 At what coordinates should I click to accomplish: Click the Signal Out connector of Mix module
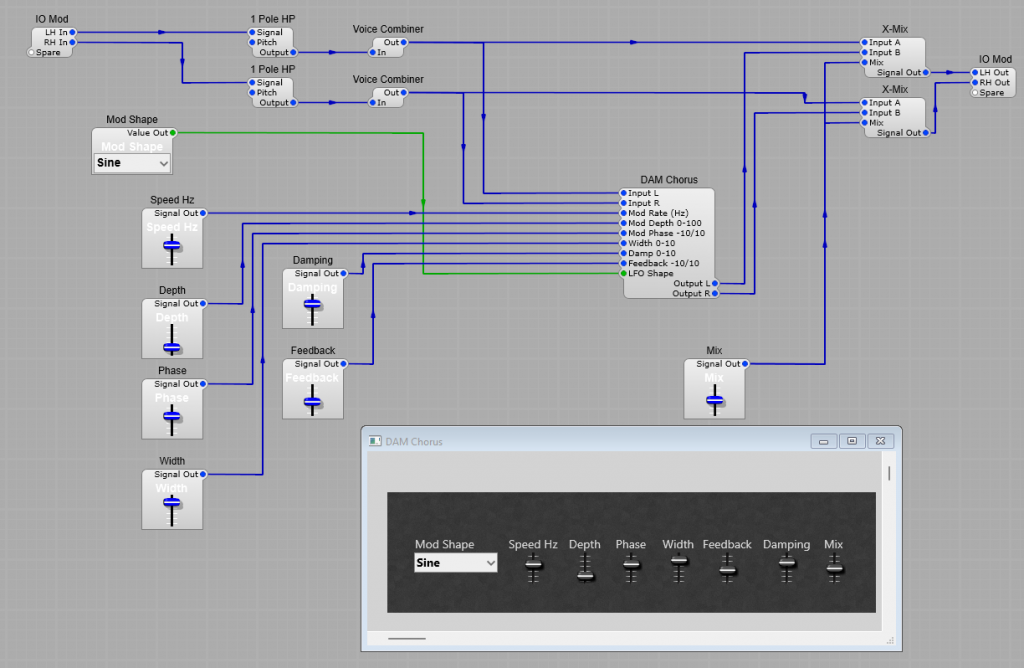(x=745, y=364)
